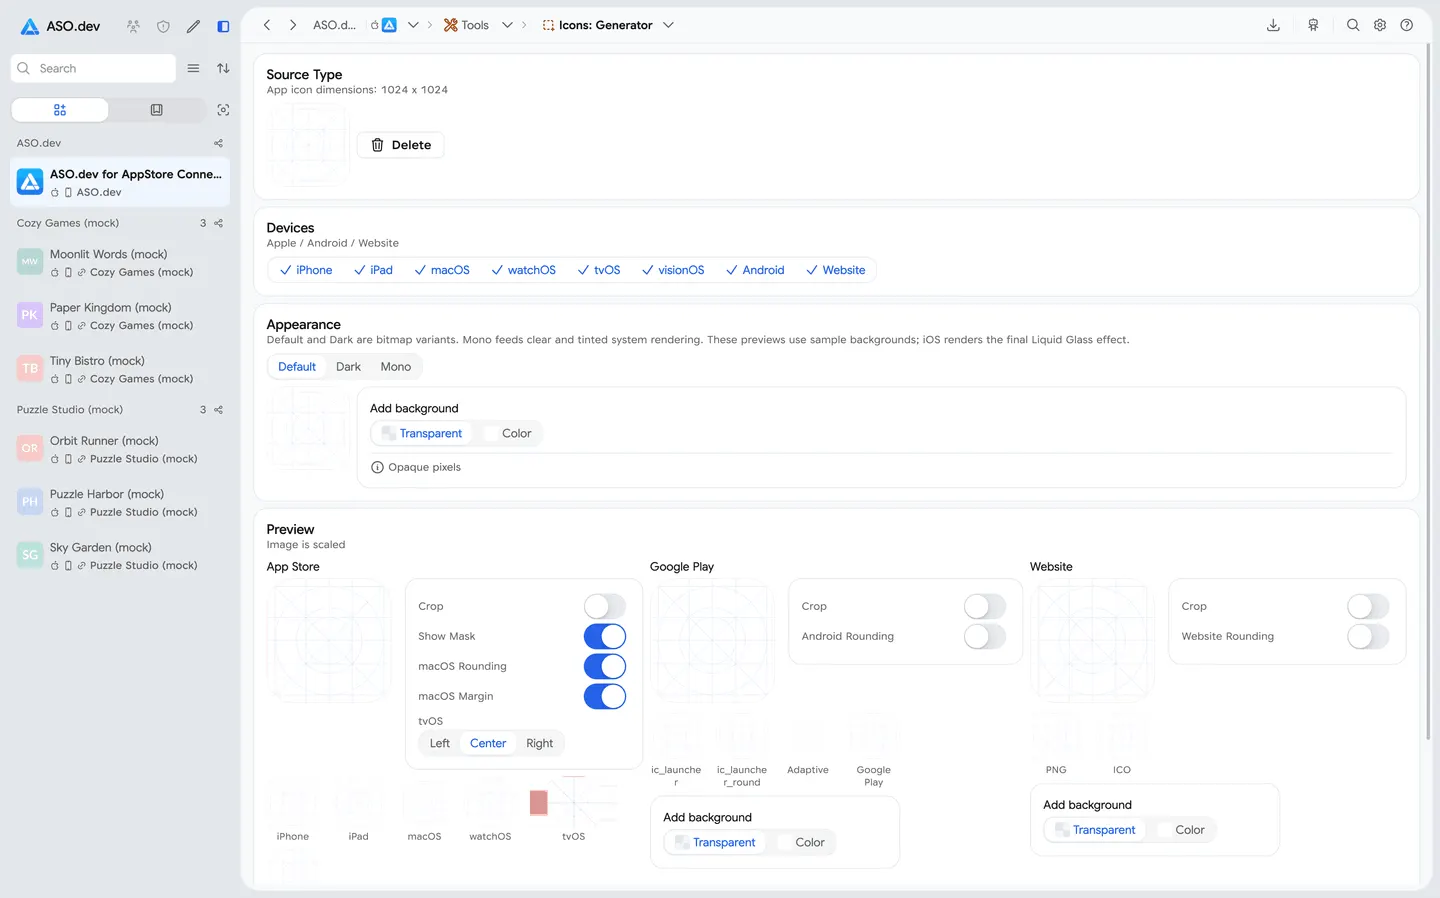Select Right tvOS alignment
This screenshot has height=898, width=1440.
coord(539,743)
